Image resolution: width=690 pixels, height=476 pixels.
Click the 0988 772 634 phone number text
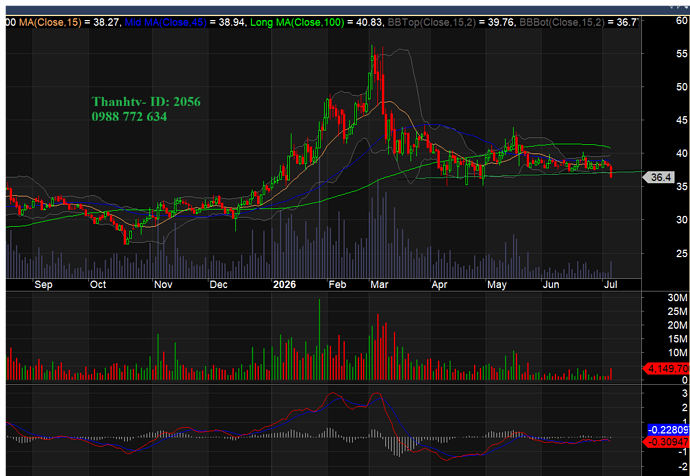point(129,116)
